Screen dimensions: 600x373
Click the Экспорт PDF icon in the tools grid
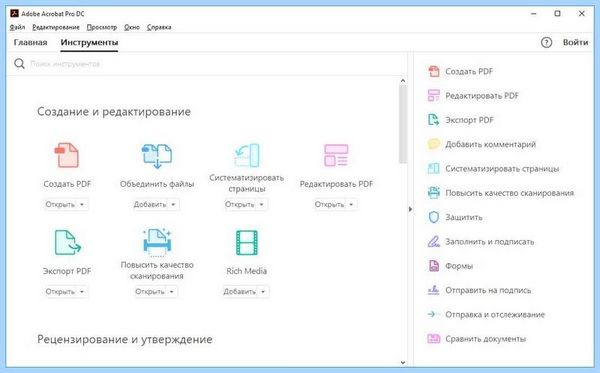tap(67, 242)
